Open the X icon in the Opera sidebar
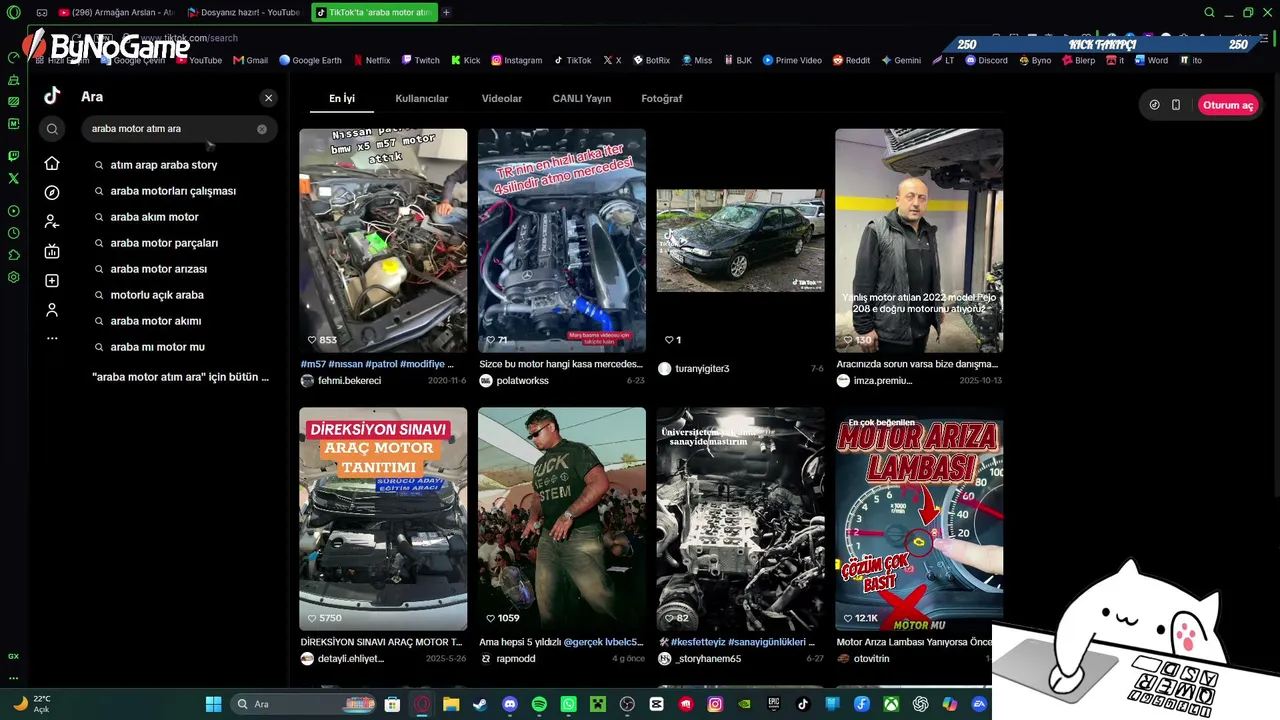1280x720 pixels. (x=13, y=178)
